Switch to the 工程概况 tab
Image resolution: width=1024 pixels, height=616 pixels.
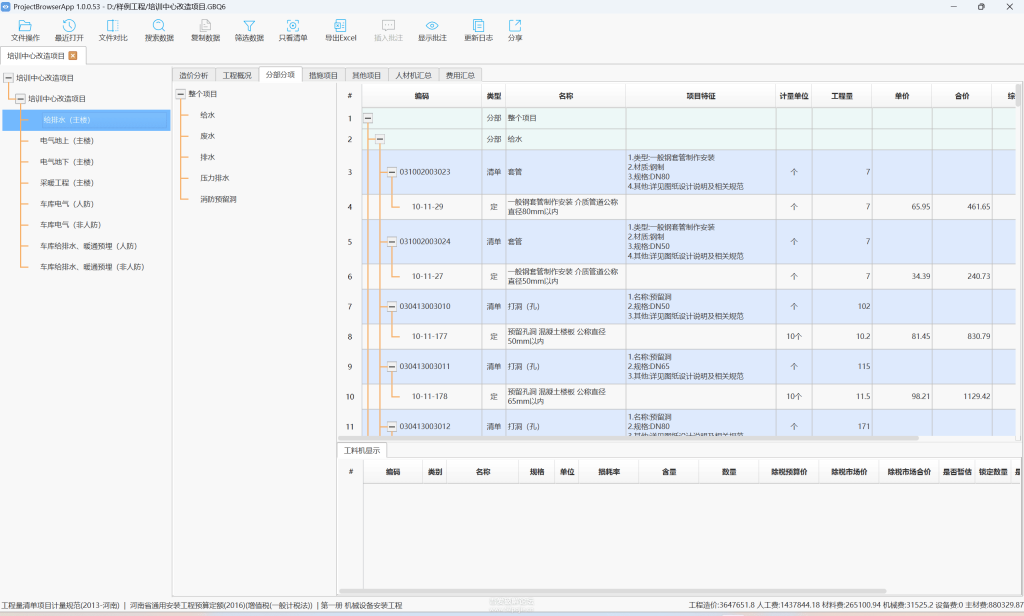(x=237, y=75)
